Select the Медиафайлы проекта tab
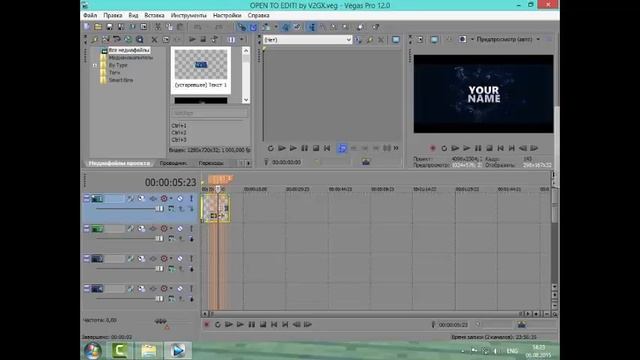The image size is (640, 360). [x=119, y=163]
